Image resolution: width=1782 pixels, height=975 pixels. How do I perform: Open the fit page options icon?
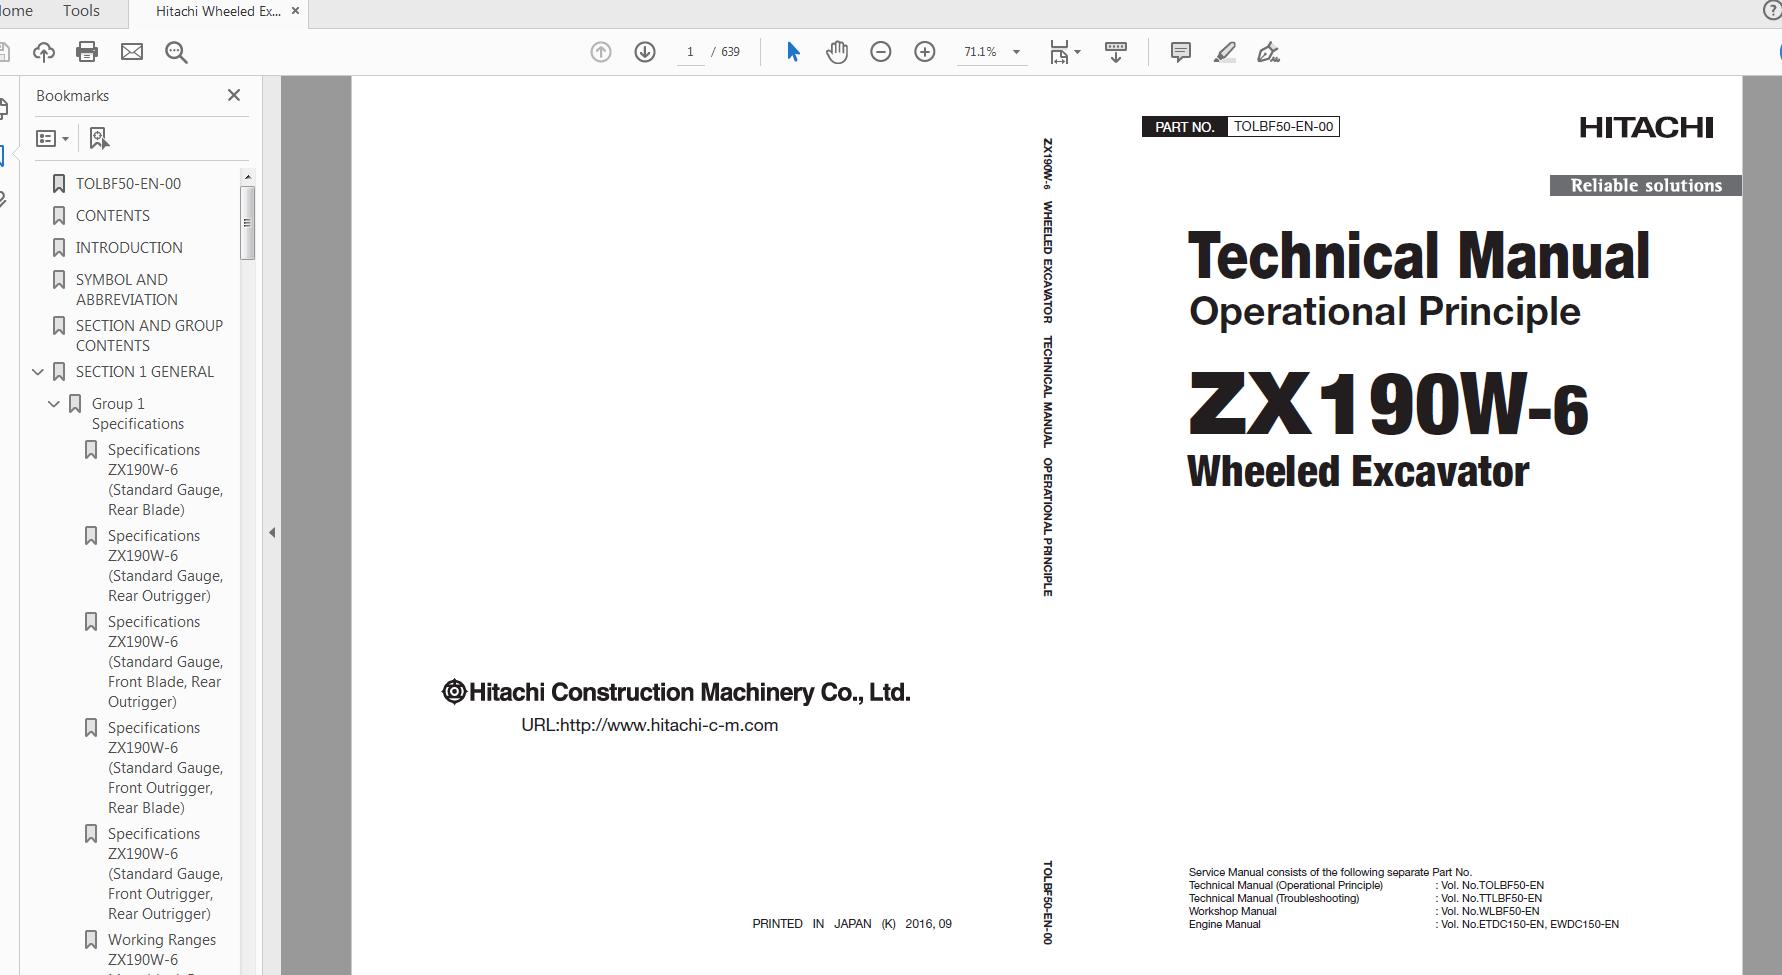tap(1064, 52)
